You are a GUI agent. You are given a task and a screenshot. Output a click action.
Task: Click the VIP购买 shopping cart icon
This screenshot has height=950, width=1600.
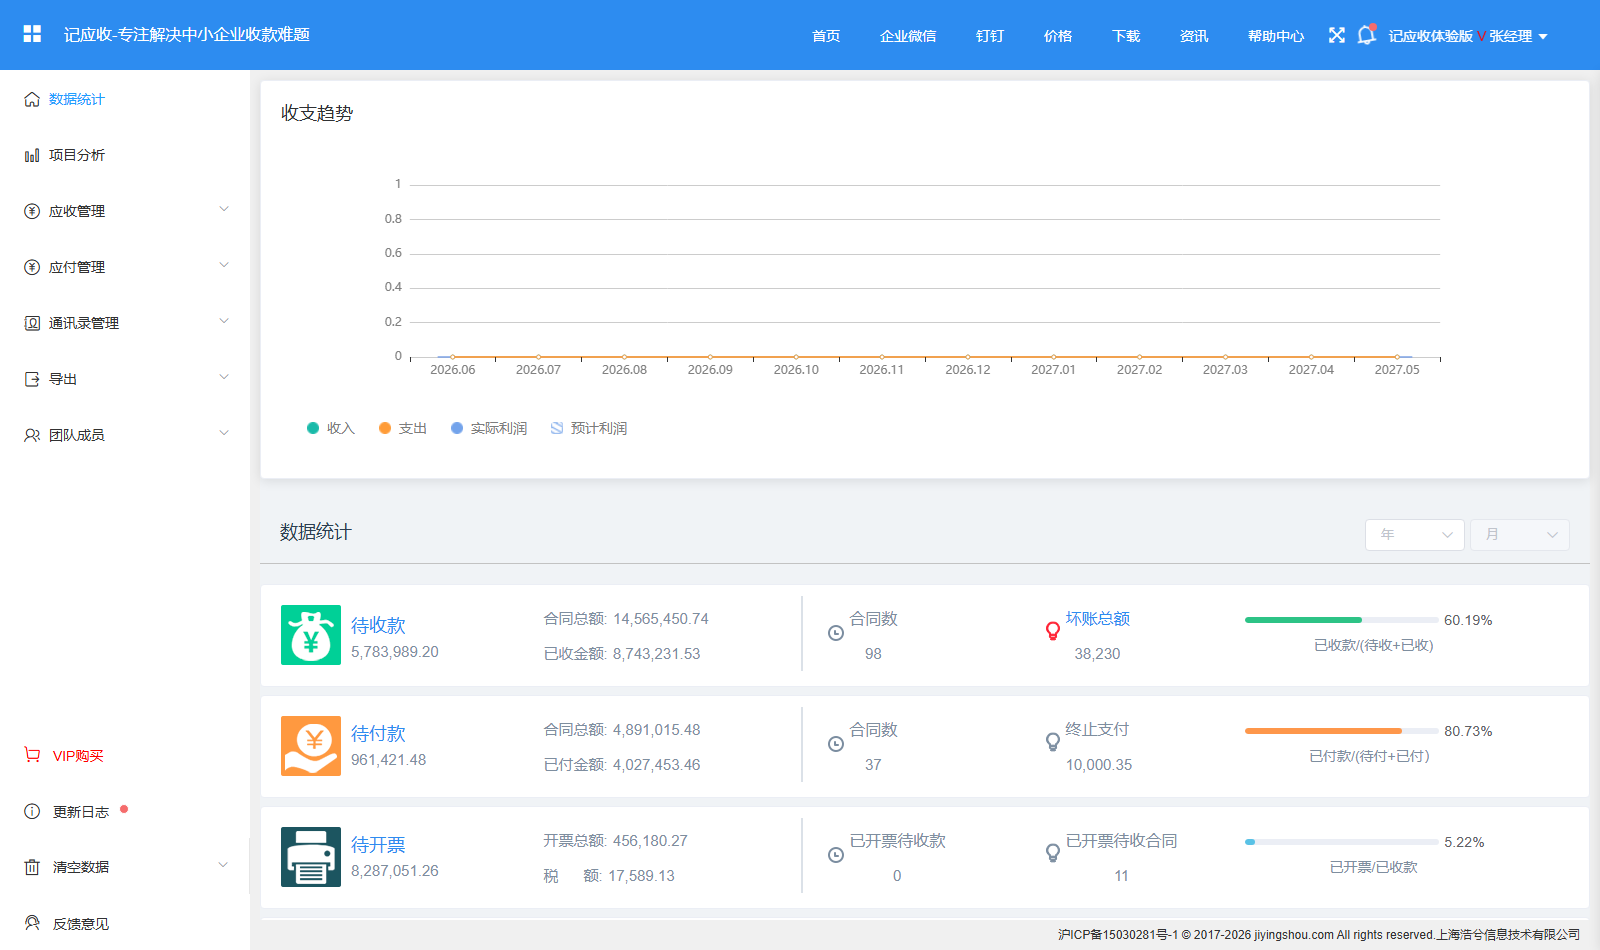coord(32,755)
